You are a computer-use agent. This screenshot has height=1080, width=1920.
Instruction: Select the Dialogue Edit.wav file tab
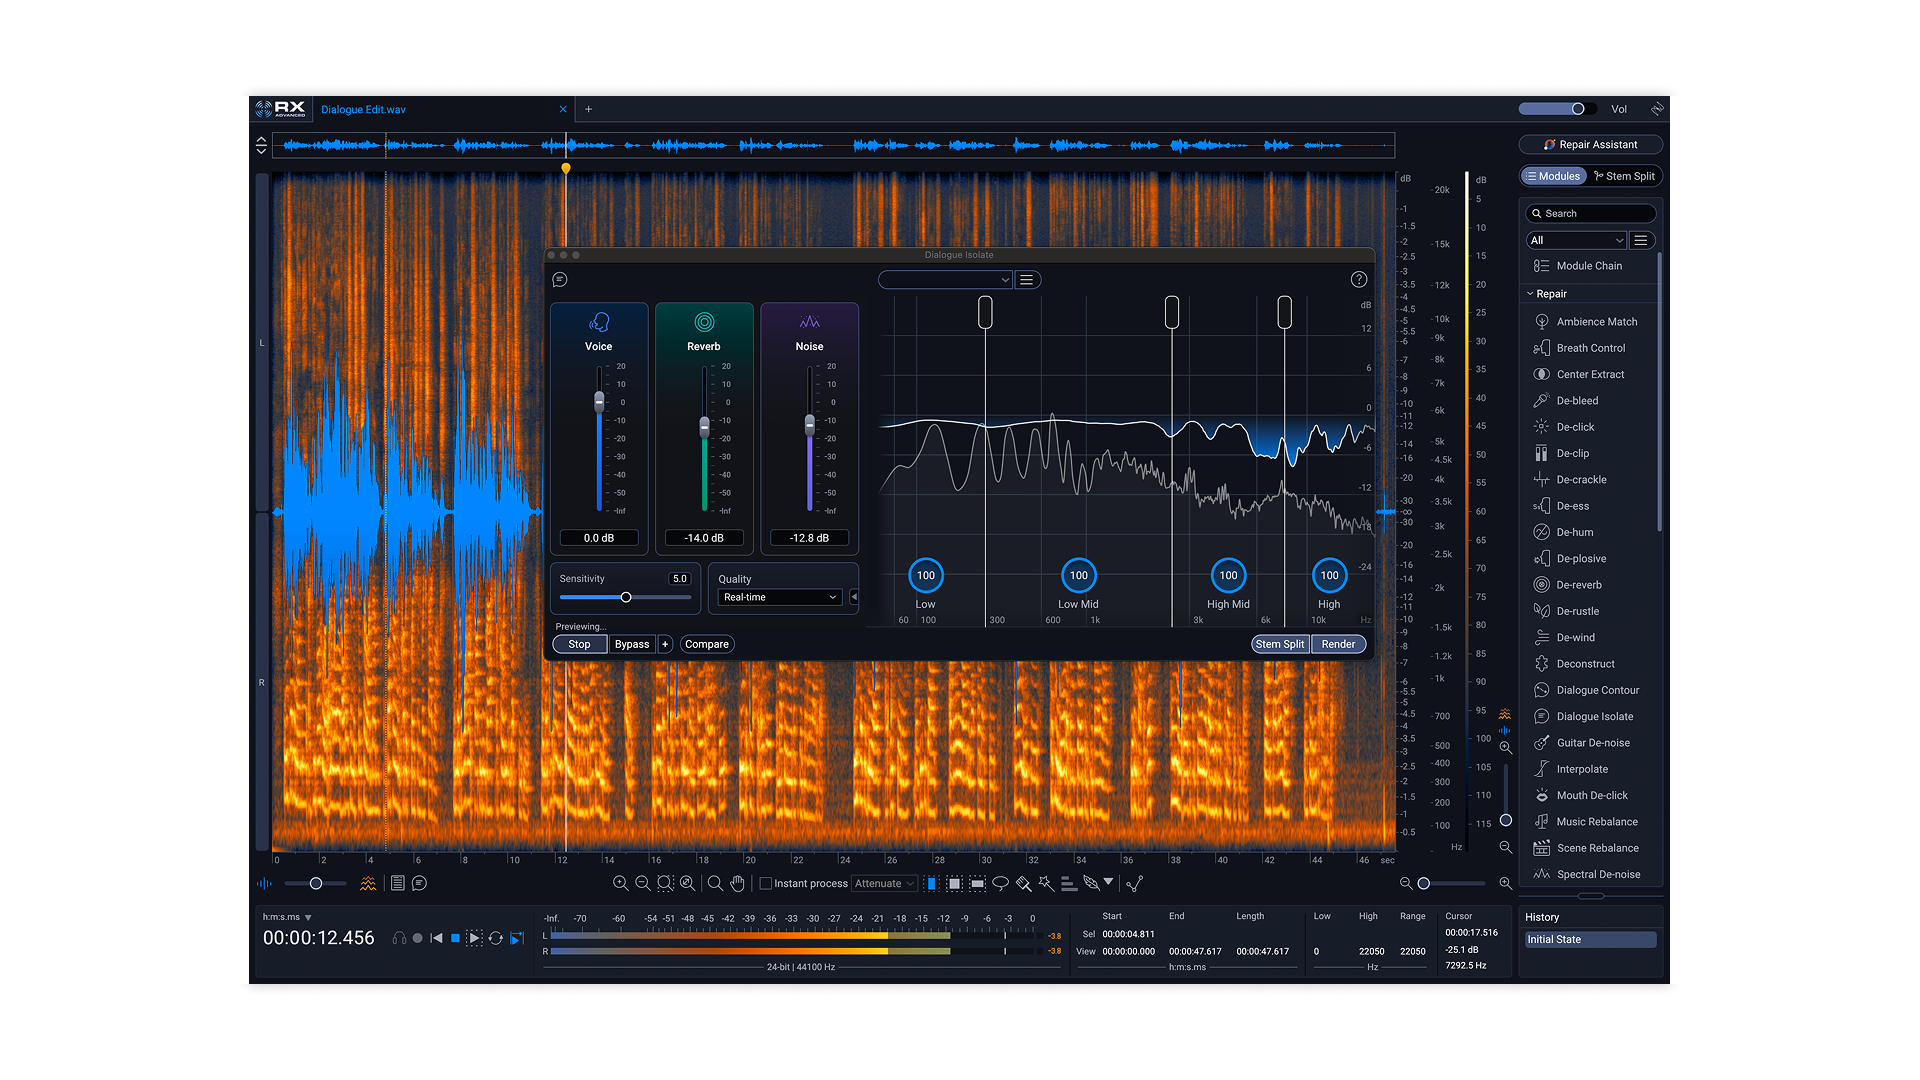(363, 110)
